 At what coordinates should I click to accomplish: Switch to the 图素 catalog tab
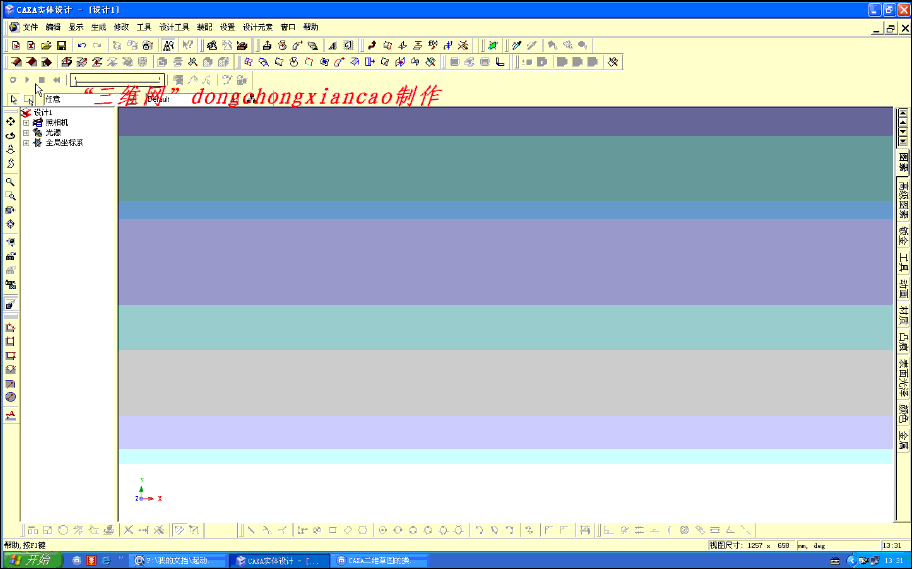coord(903,162)
